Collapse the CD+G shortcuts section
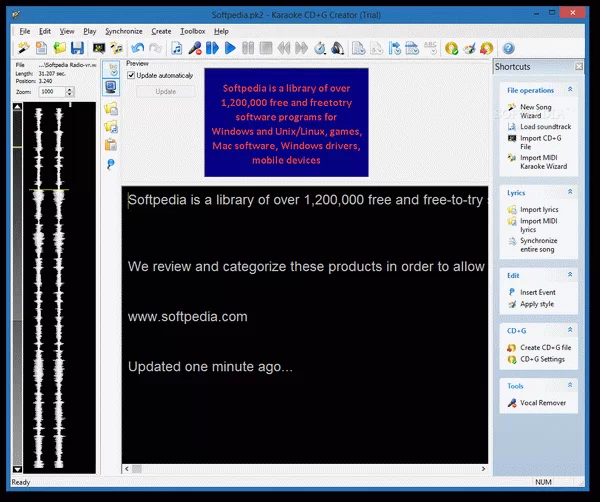 coord(570,330)
